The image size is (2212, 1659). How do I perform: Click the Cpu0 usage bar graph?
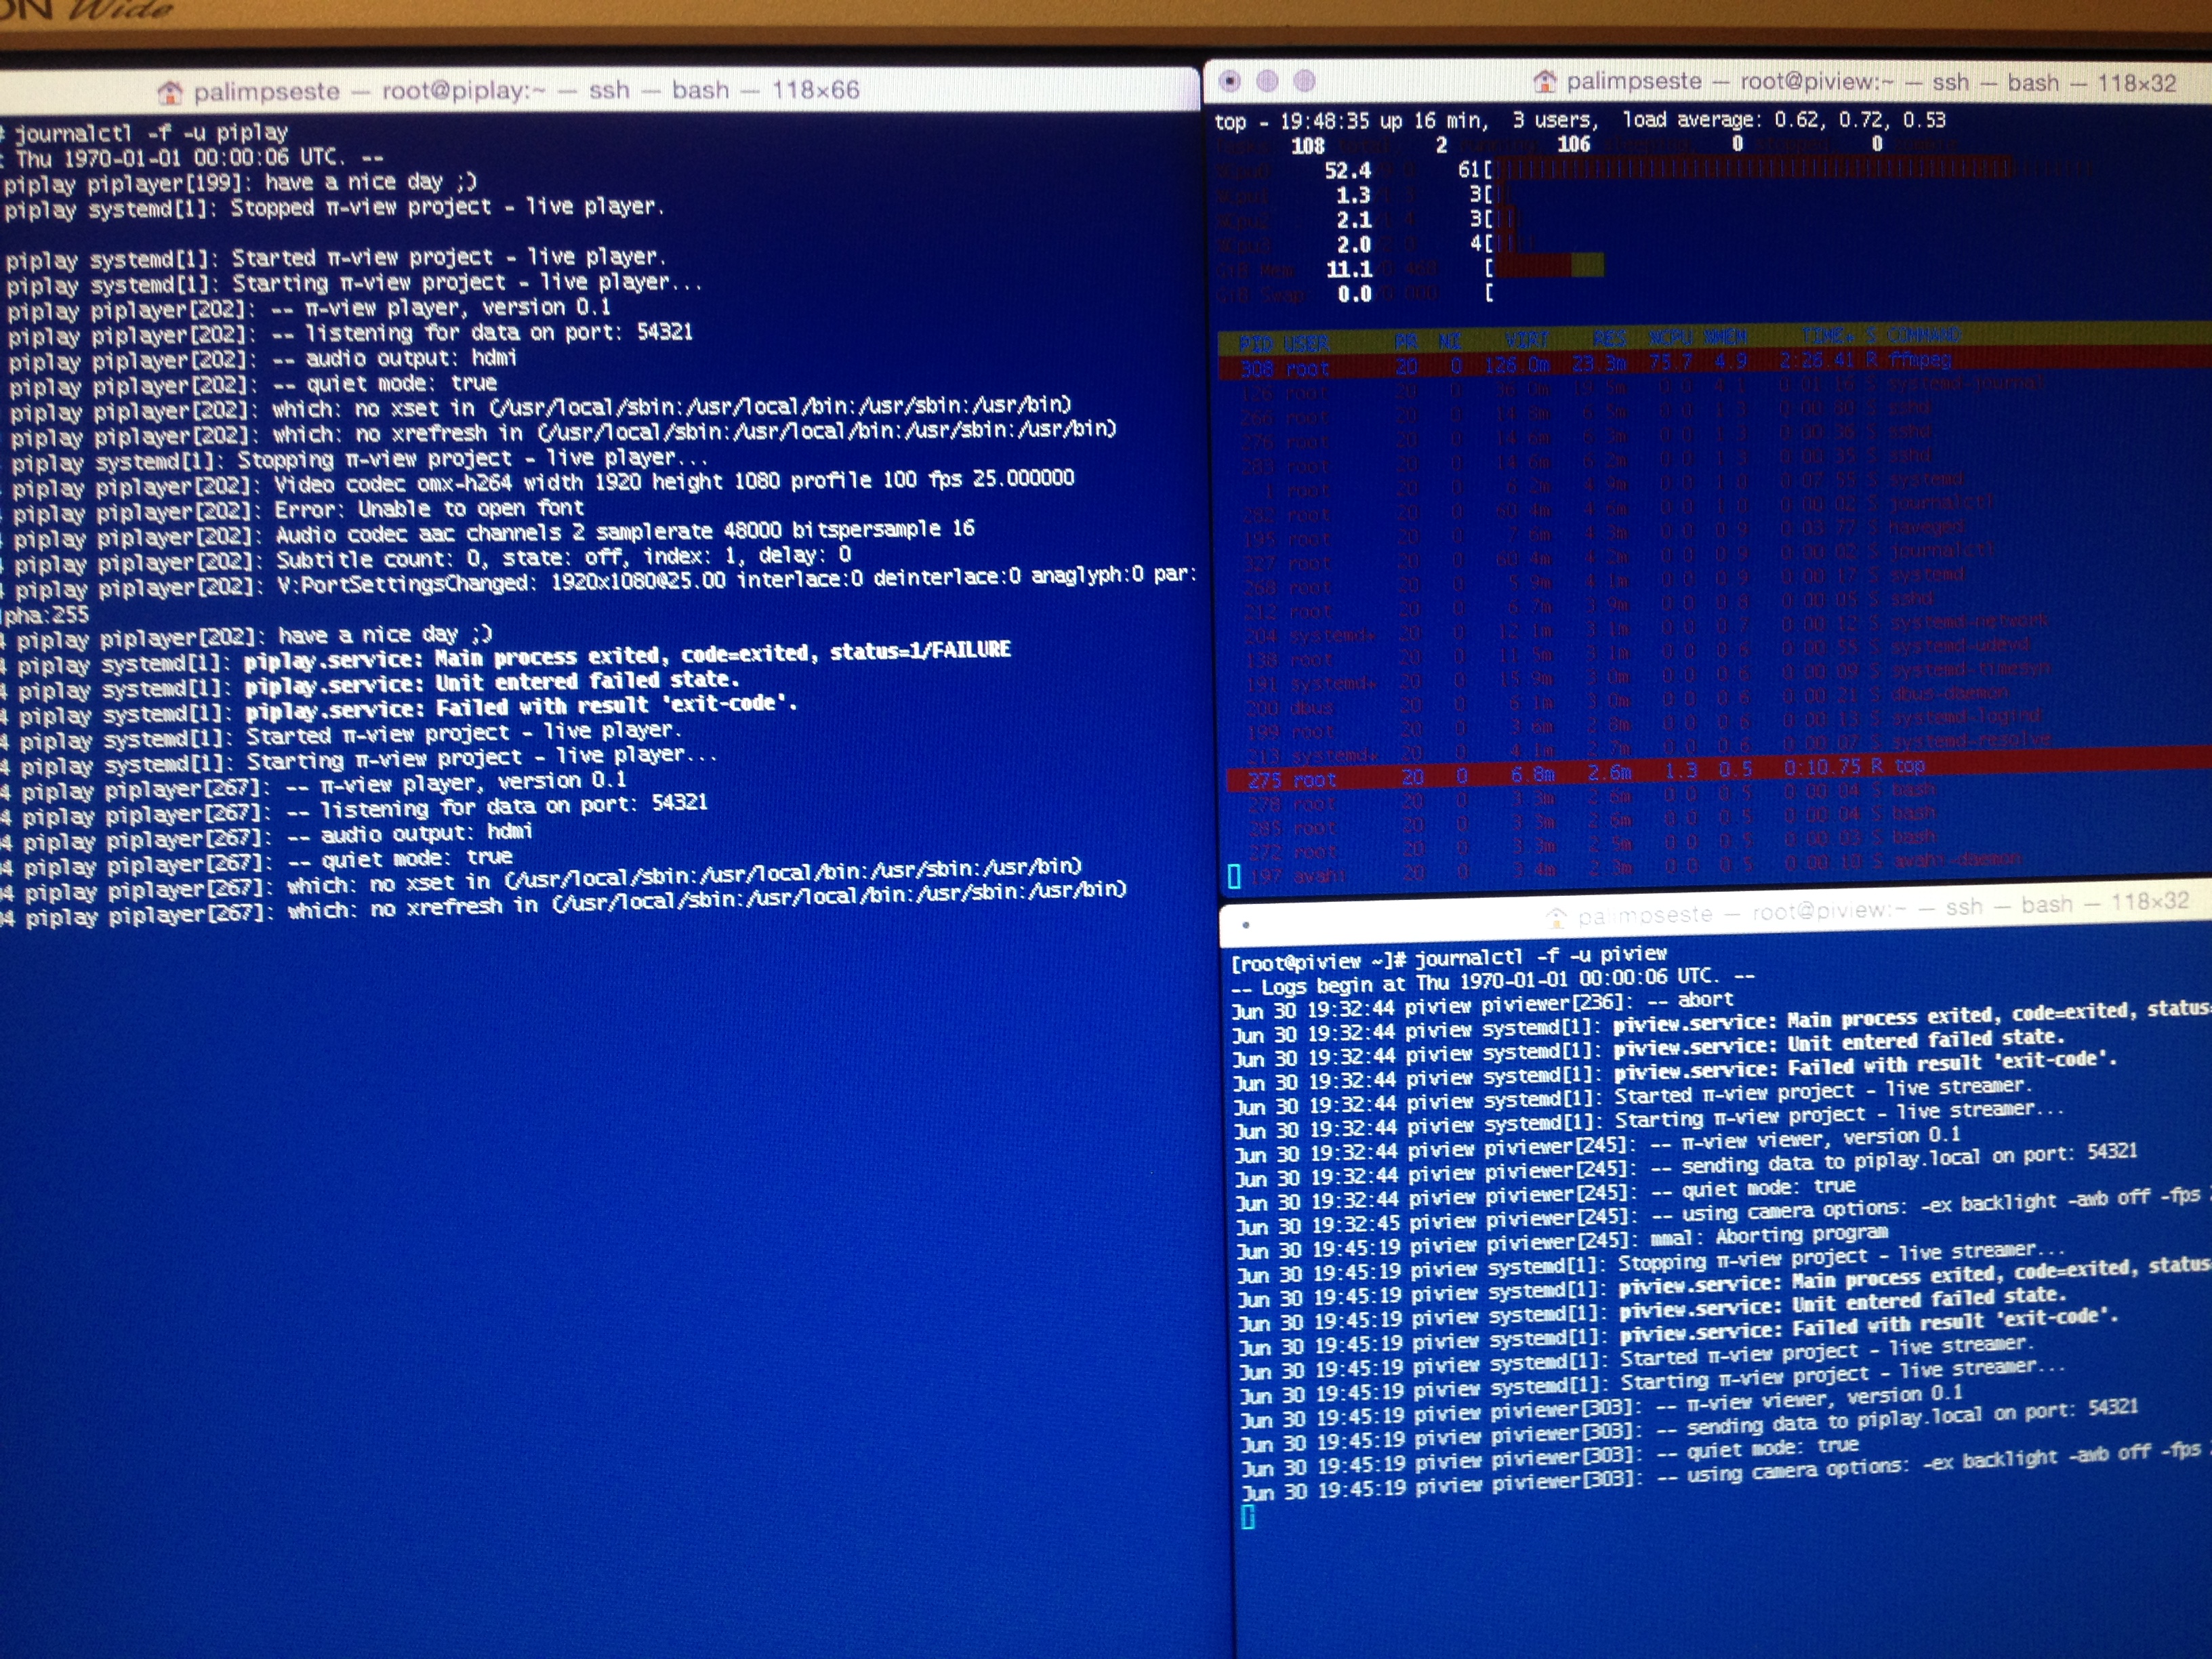coord(1750,169)
